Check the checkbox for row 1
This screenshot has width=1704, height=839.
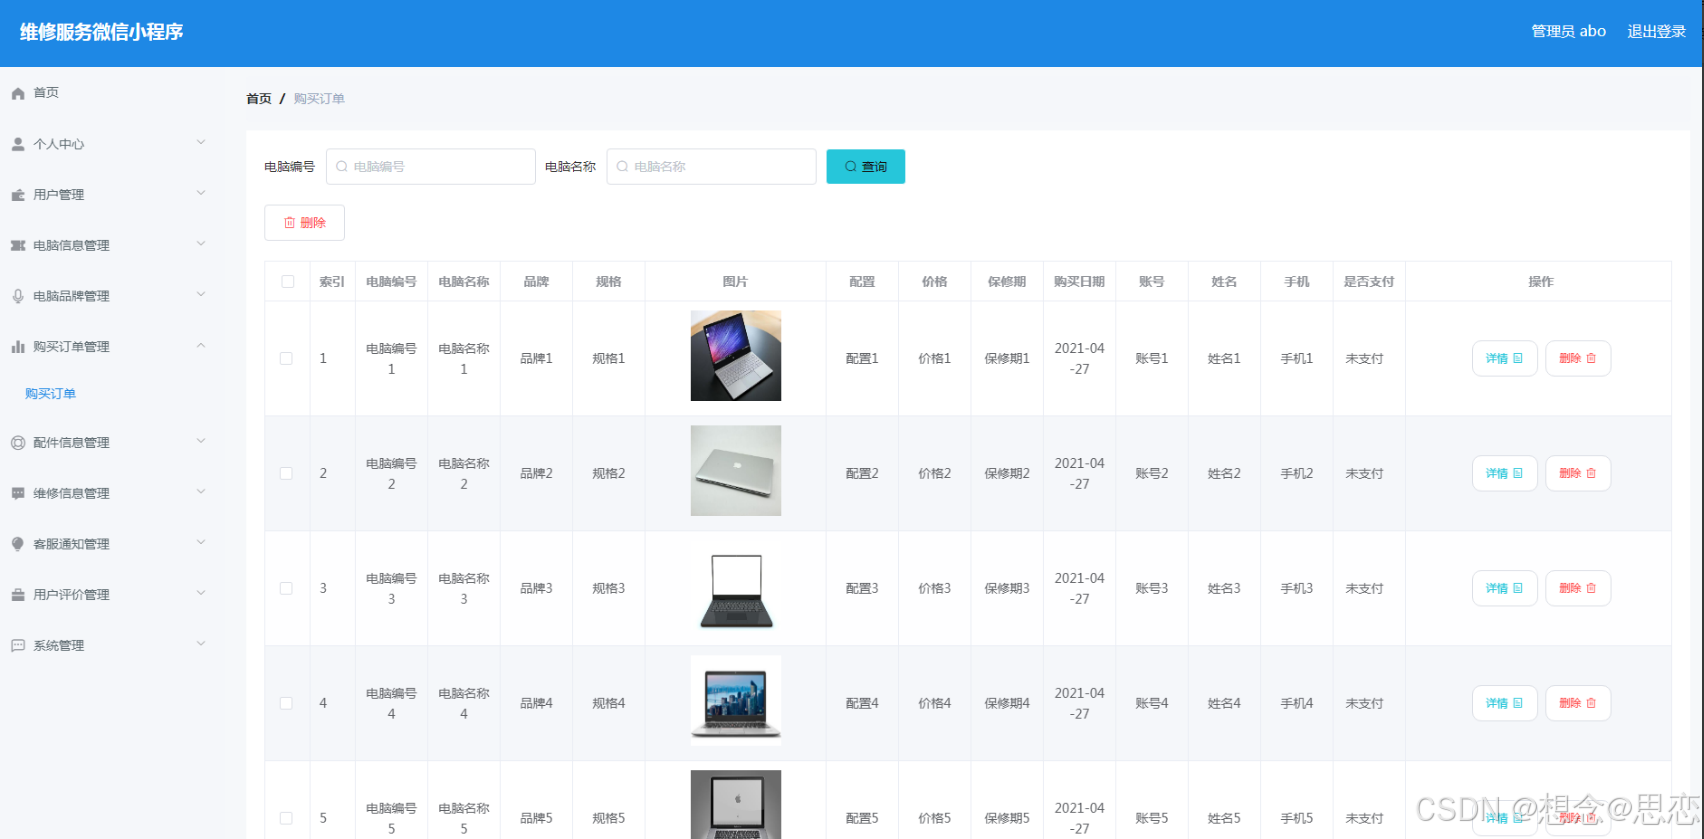[x=286, y=358]
